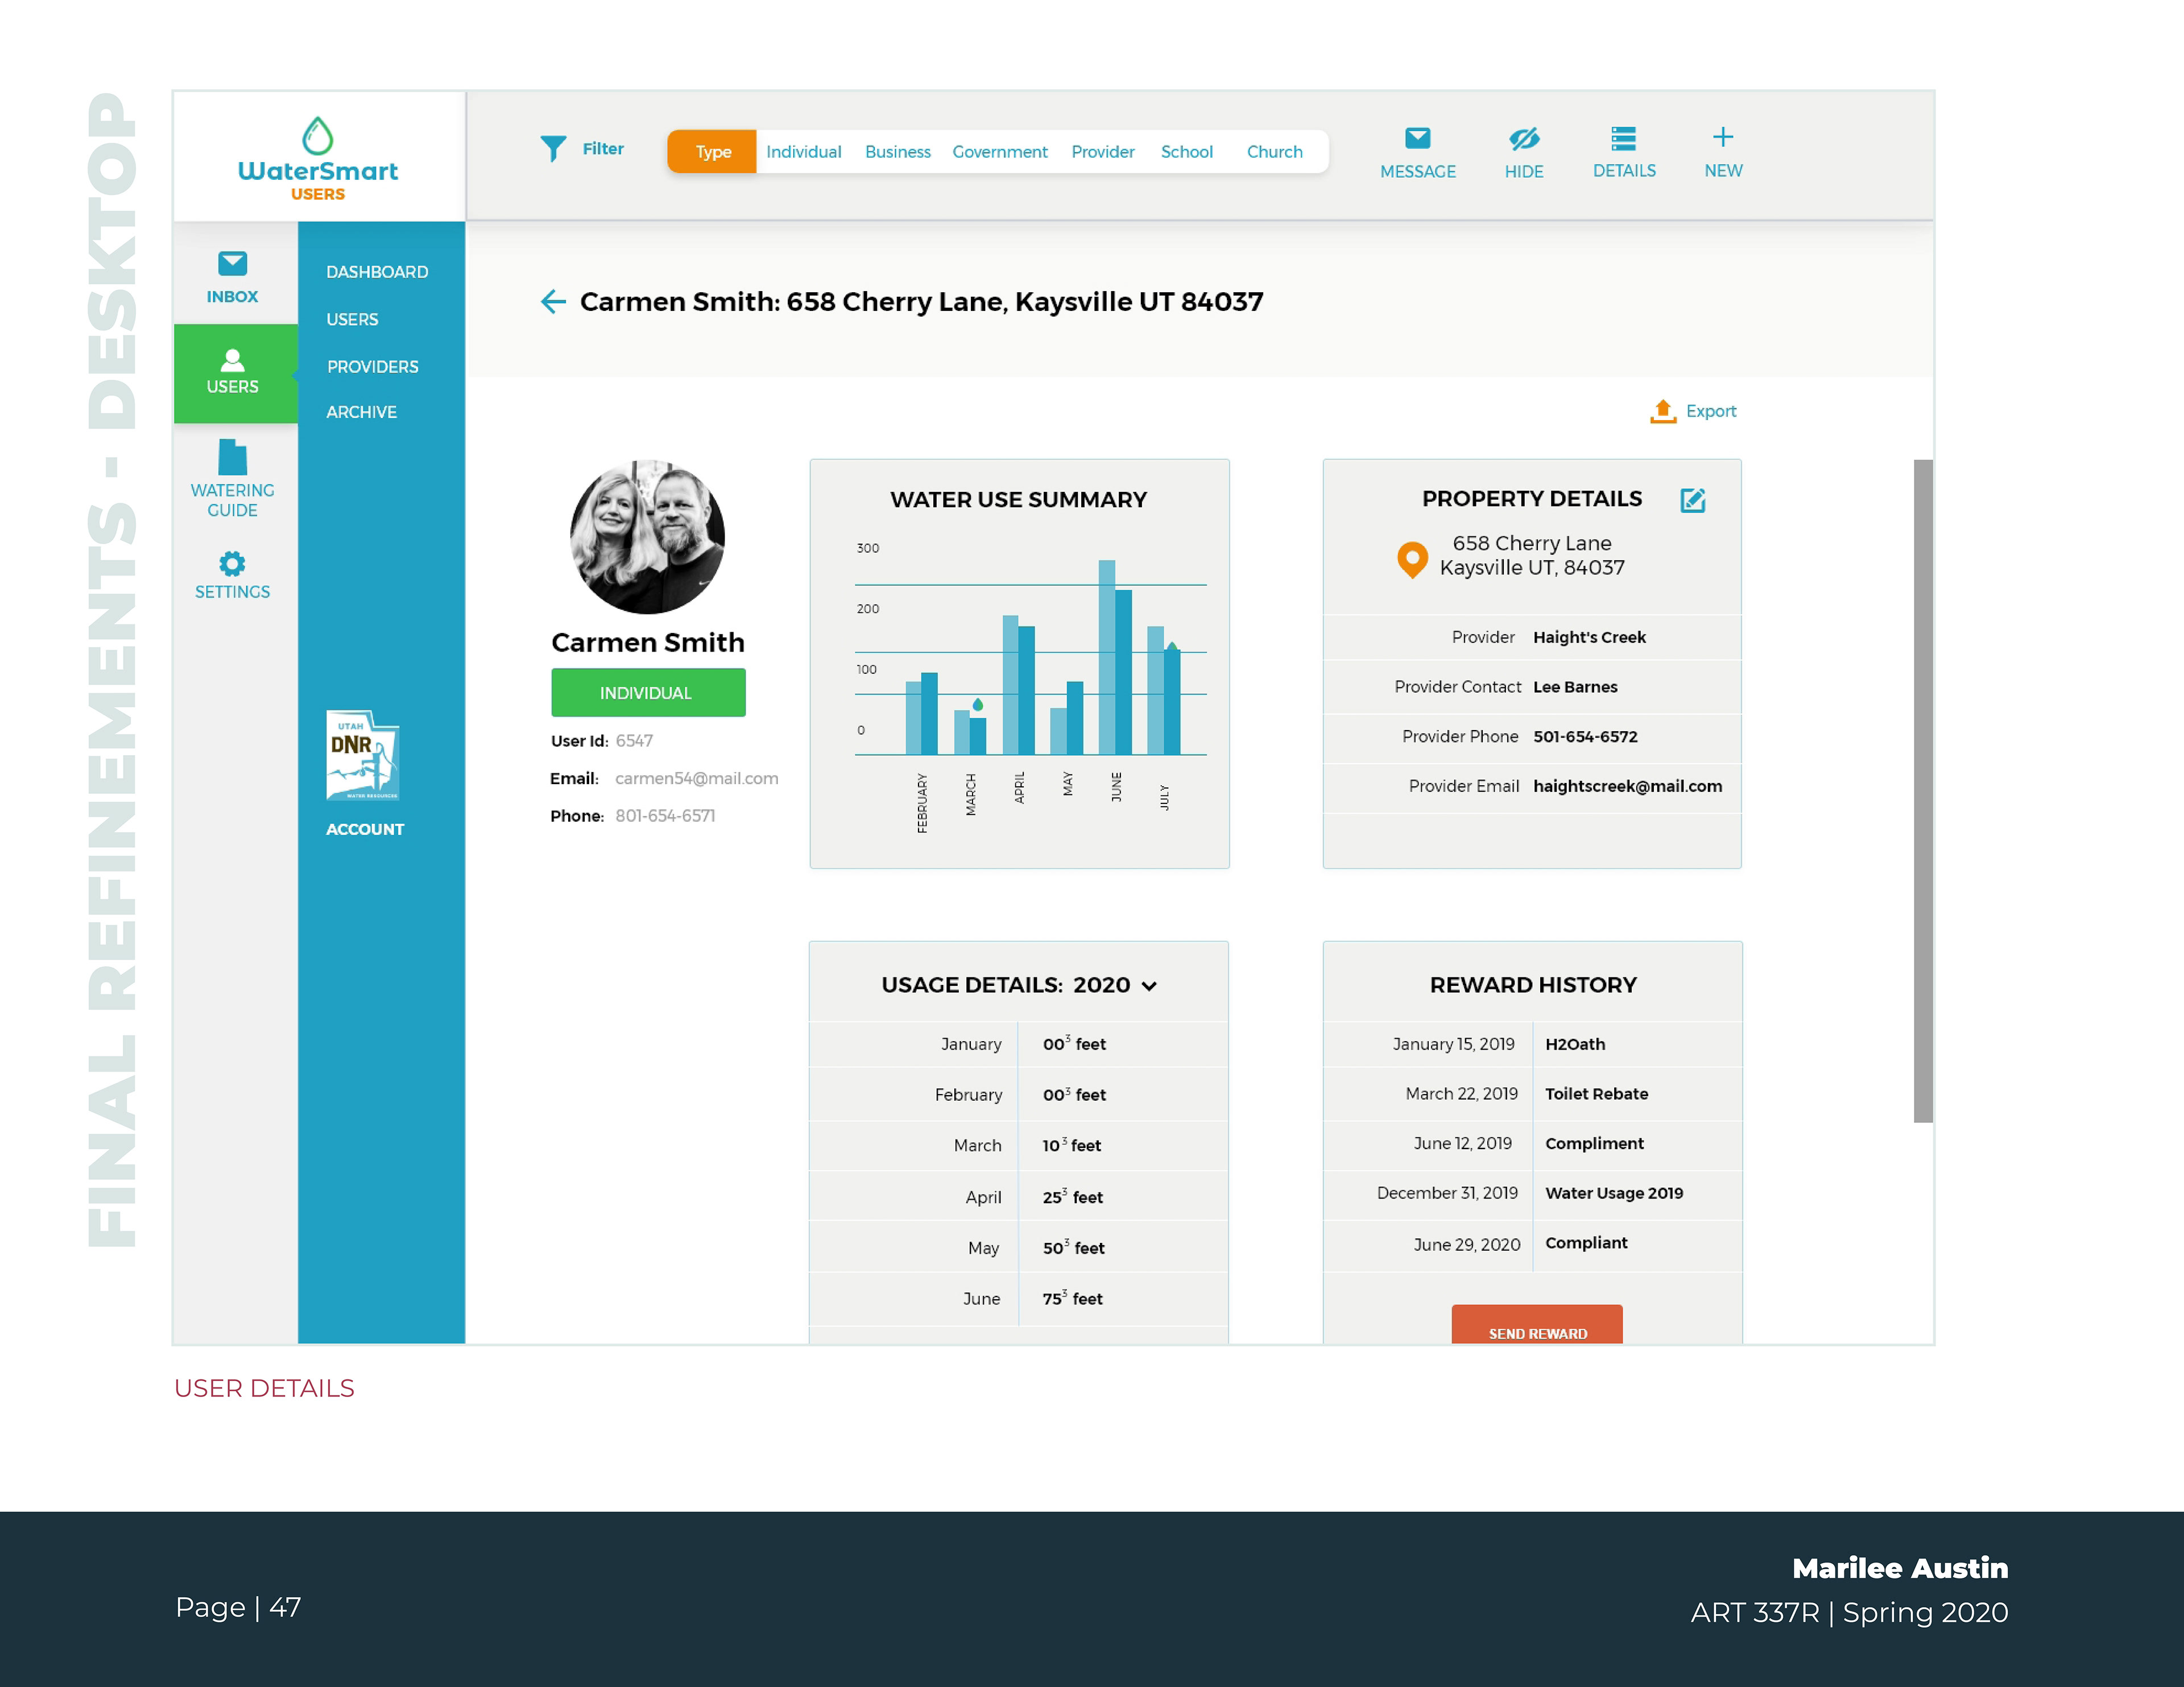Filter by Business type

click(897, 152)
